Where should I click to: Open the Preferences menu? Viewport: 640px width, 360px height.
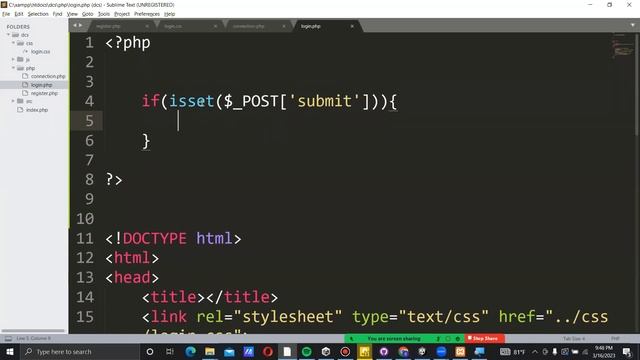[147, 14]
